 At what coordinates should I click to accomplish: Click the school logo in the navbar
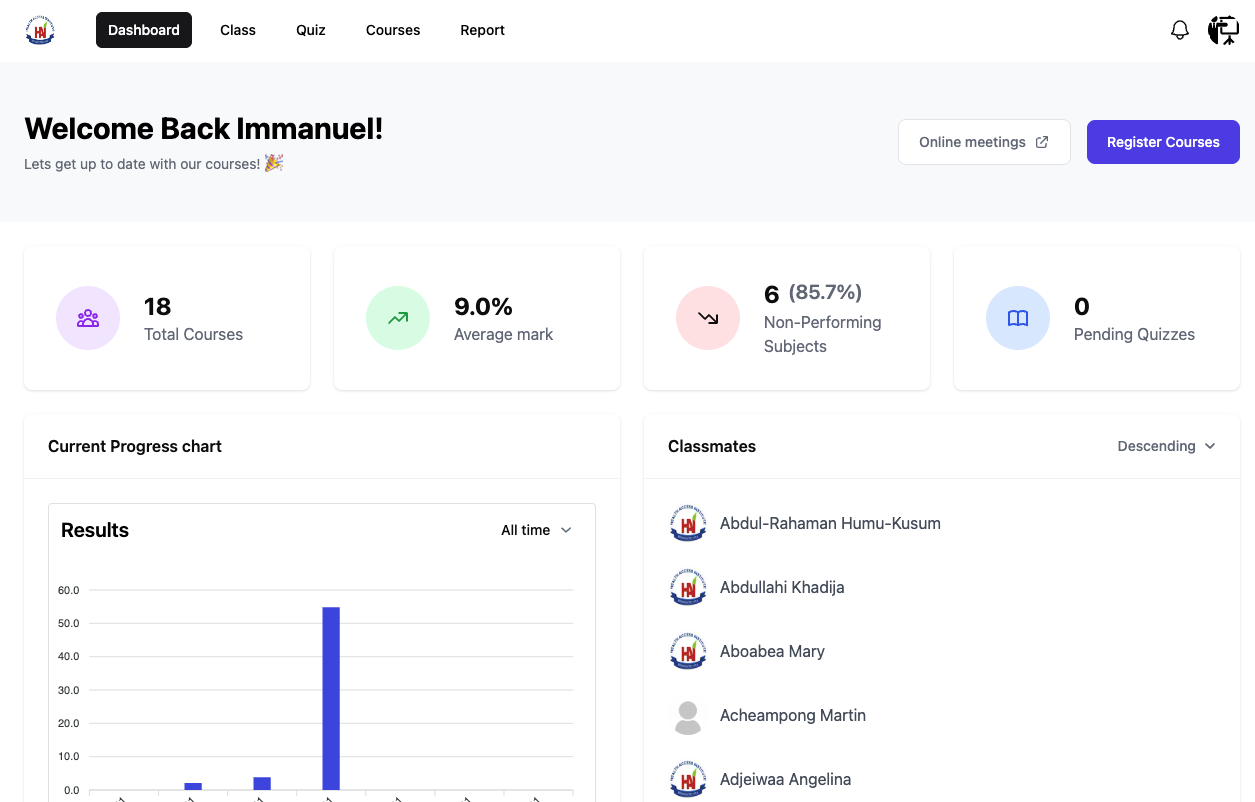pos(40,30)
